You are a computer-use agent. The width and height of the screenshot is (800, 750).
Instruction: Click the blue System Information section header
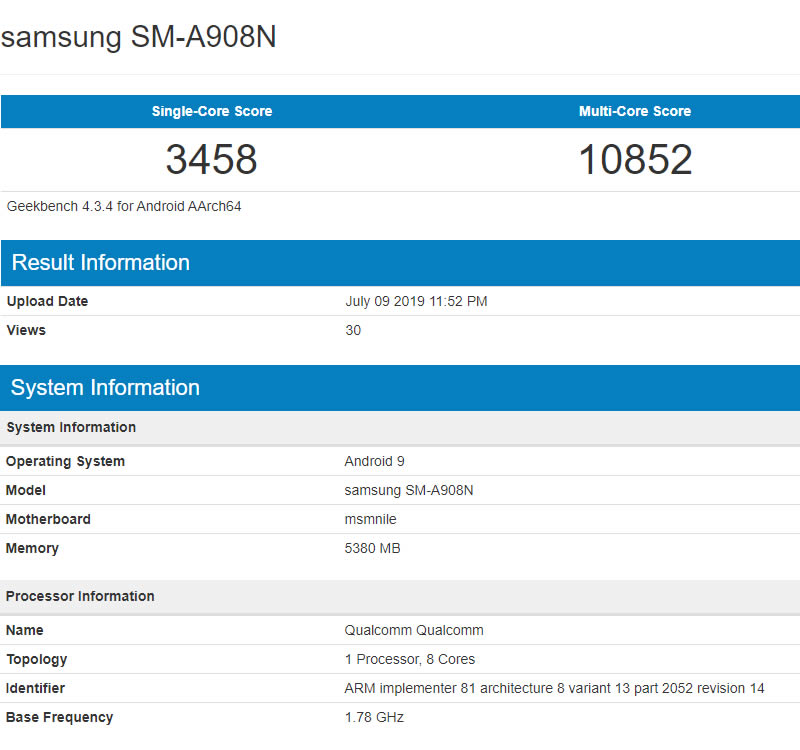105,388
